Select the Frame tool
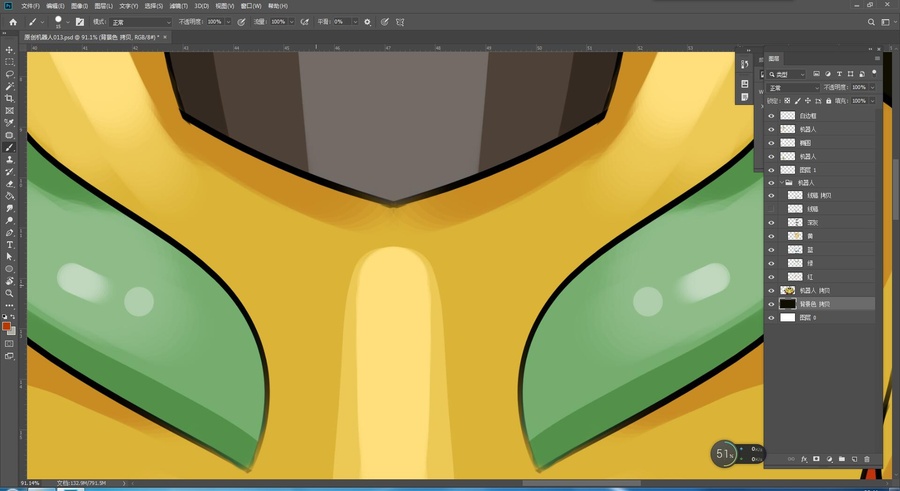 tap(9, 111)
